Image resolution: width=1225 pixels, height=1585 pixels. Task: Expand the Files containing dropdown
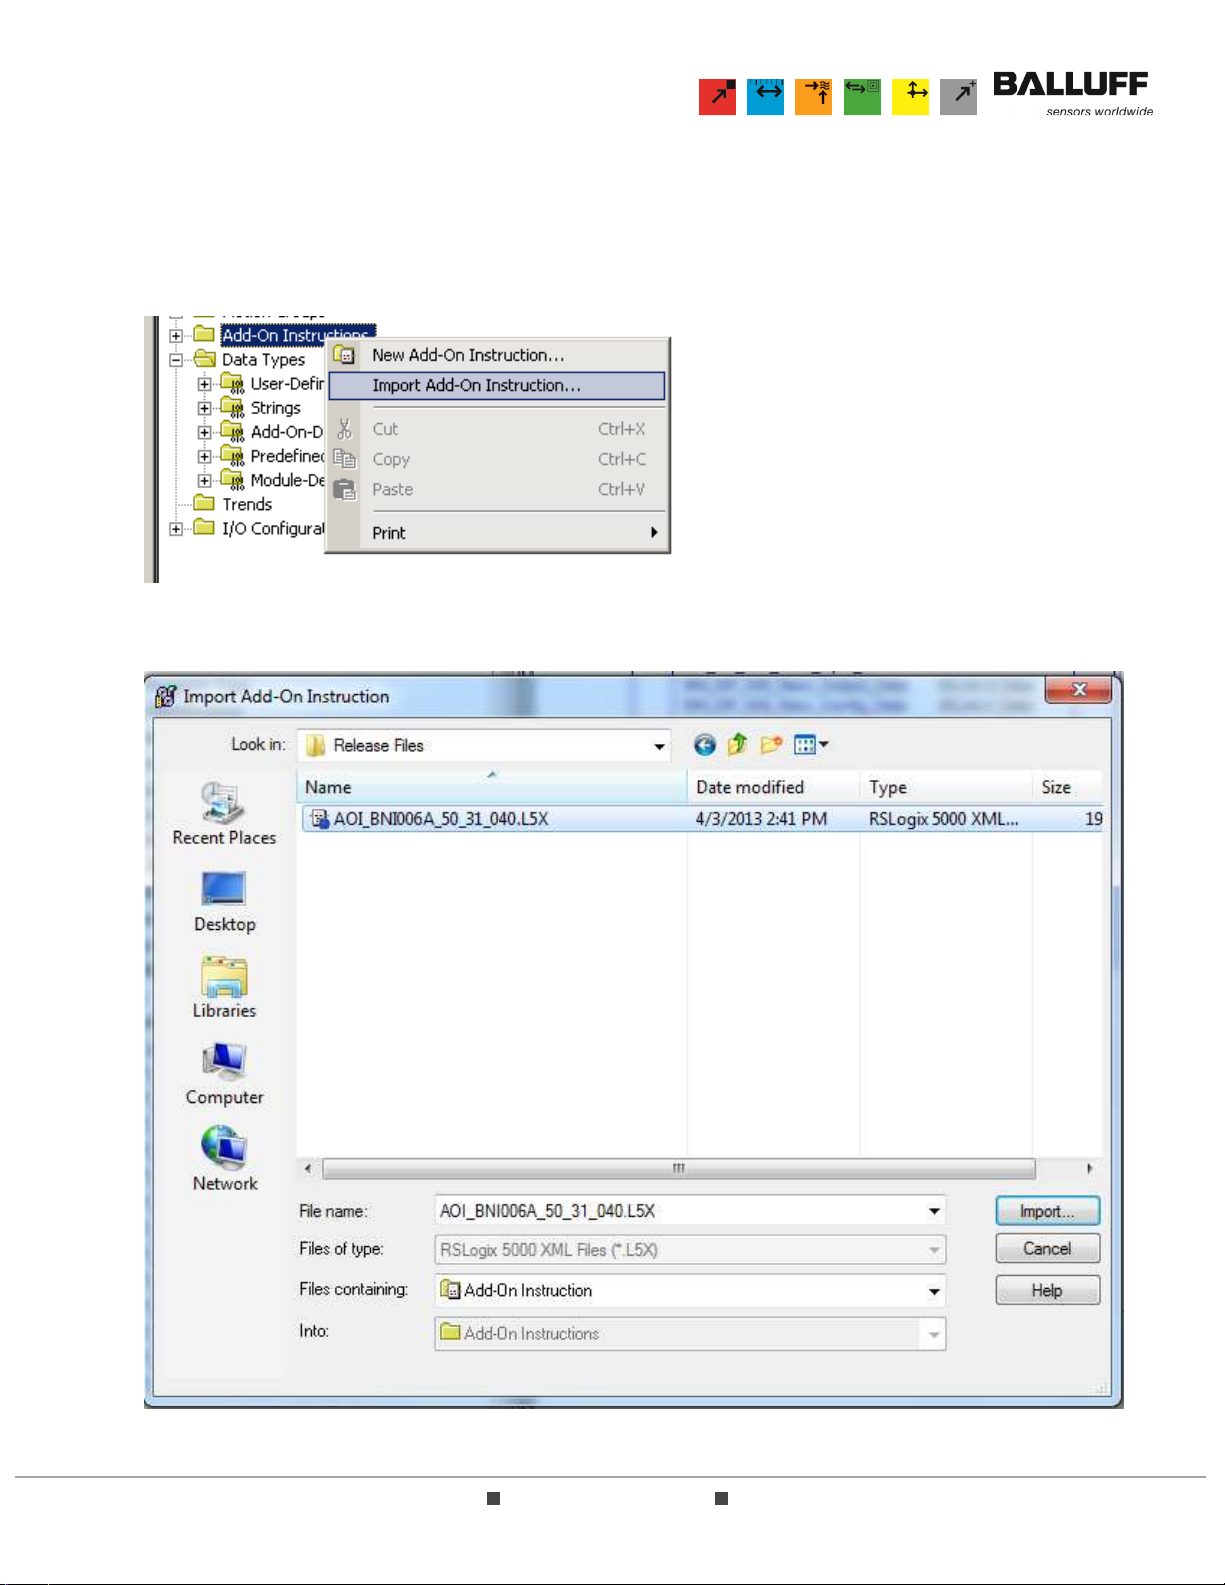pos(933,1291)
